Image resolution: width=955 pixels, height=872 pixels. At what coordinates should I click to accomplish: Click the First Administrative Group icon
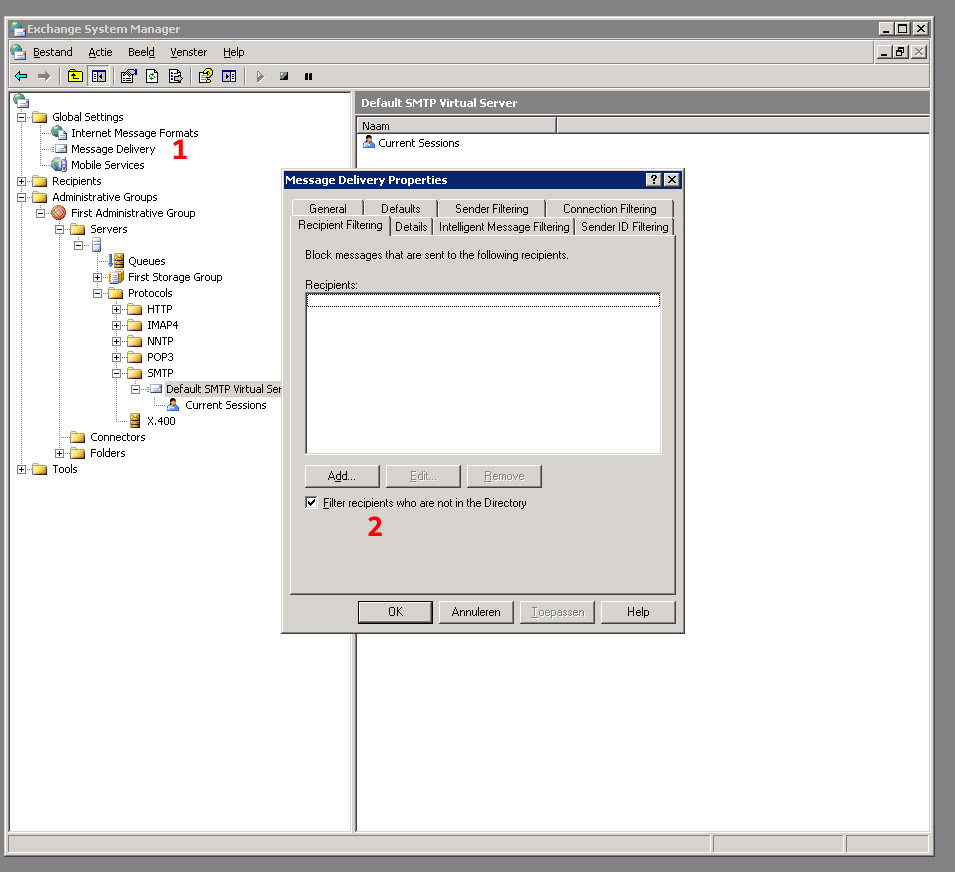(x=58, y=213)
